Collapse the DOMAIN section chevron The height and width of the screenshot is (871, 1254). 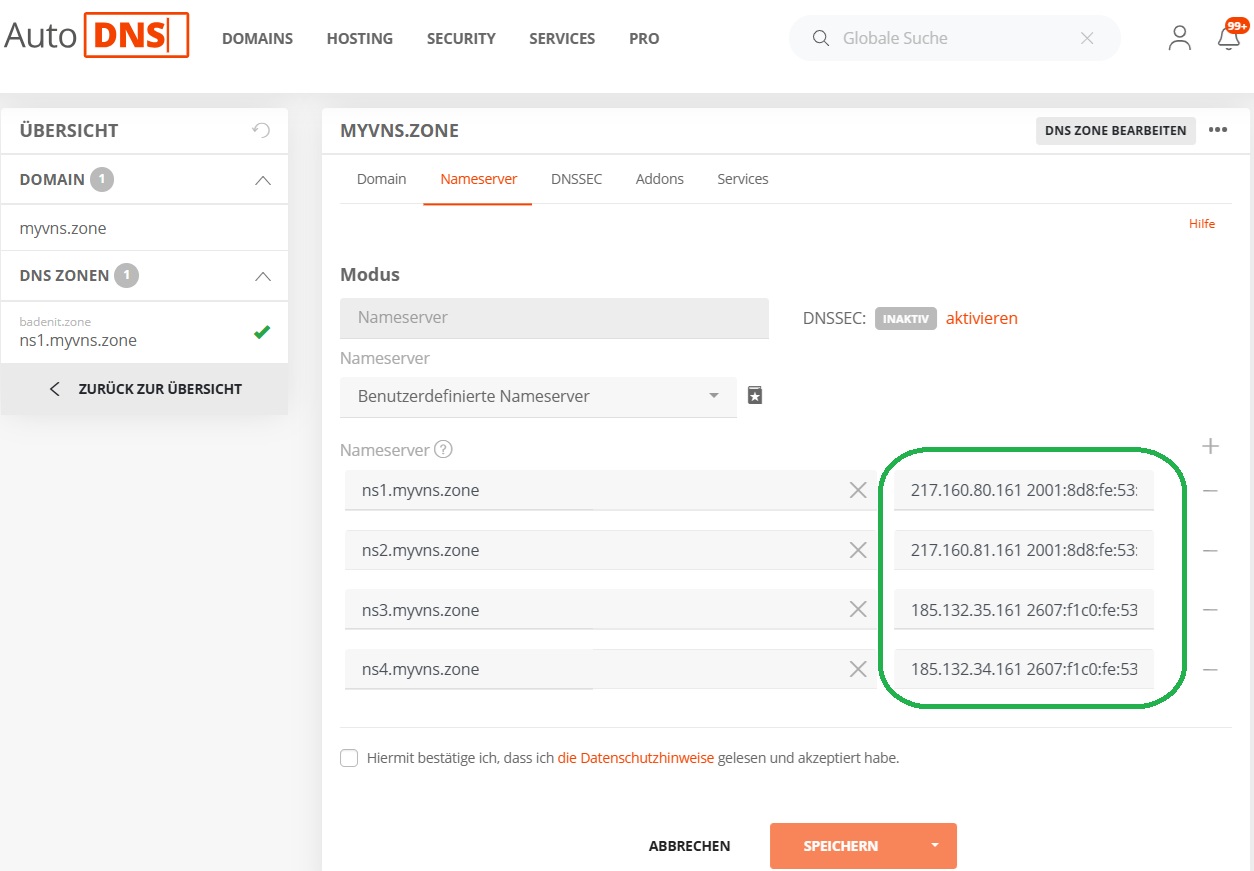[x=262, y=181]
